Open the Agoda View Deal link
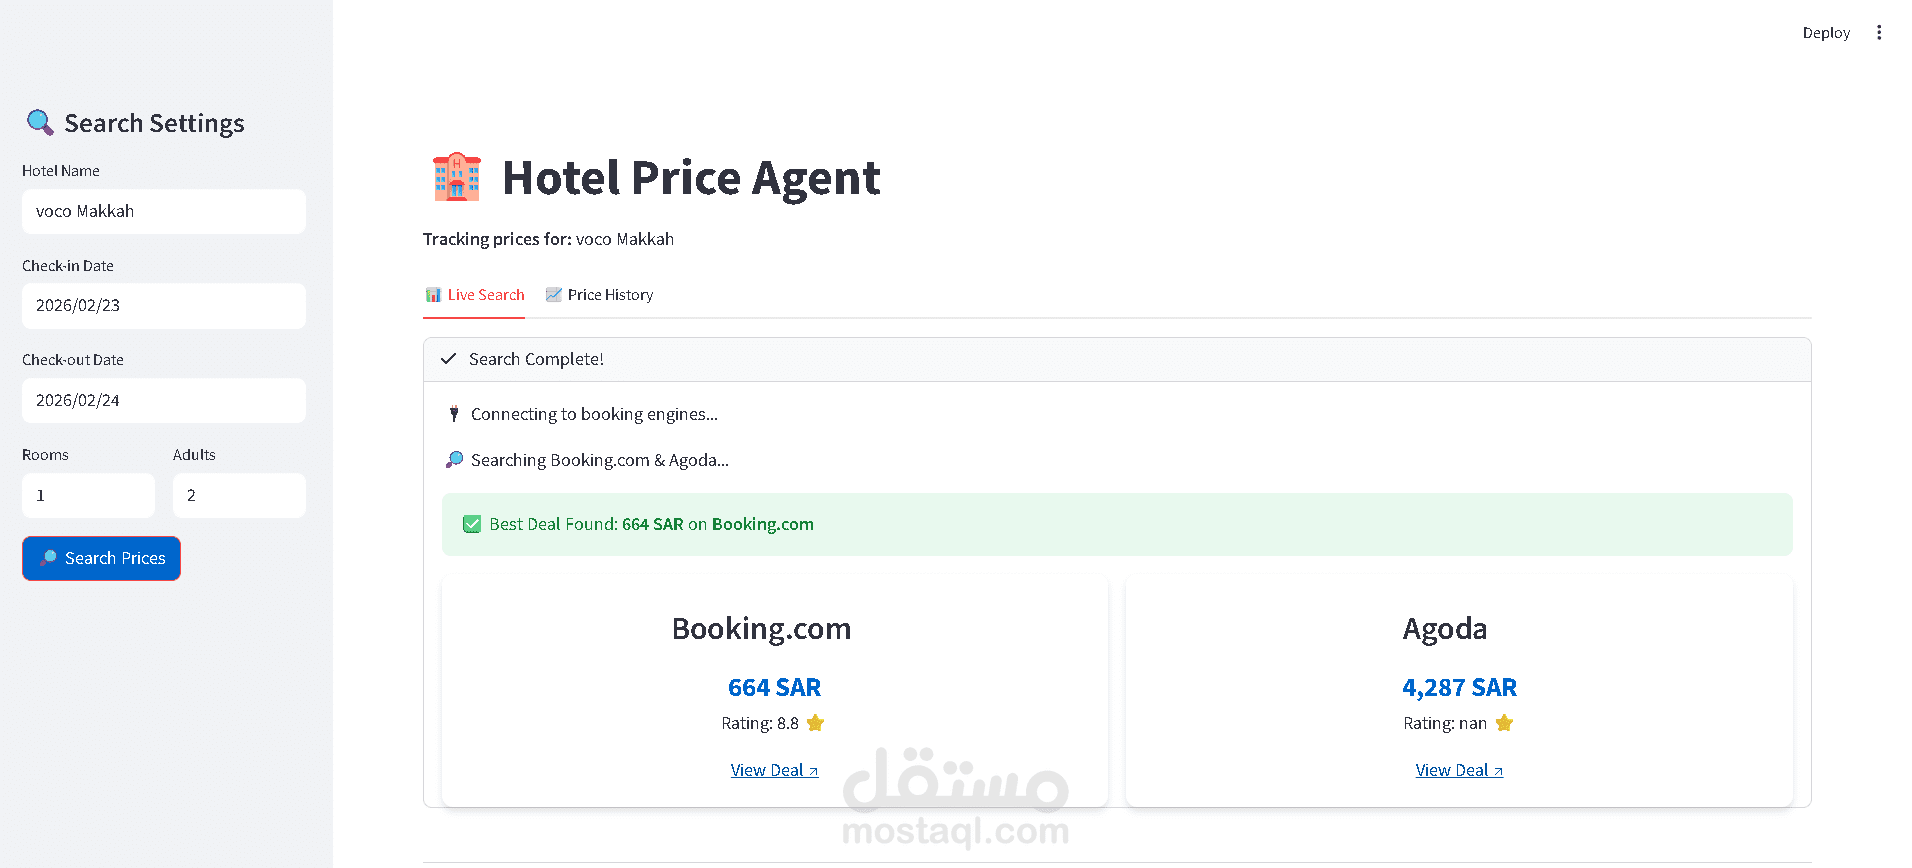The height and width of the screenshot is (868, 1912). pyautogui.click(x=1459, y=770)
